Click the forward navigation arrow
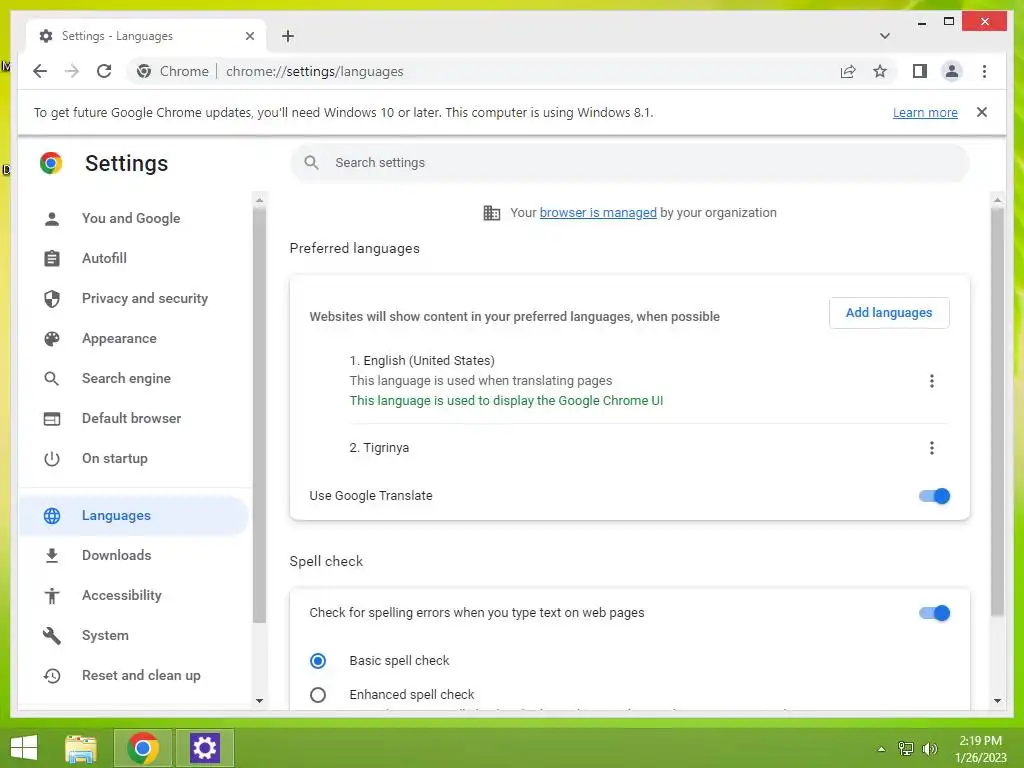The height and width of the screenshot is (768, 1024). [x=72, y=71]
